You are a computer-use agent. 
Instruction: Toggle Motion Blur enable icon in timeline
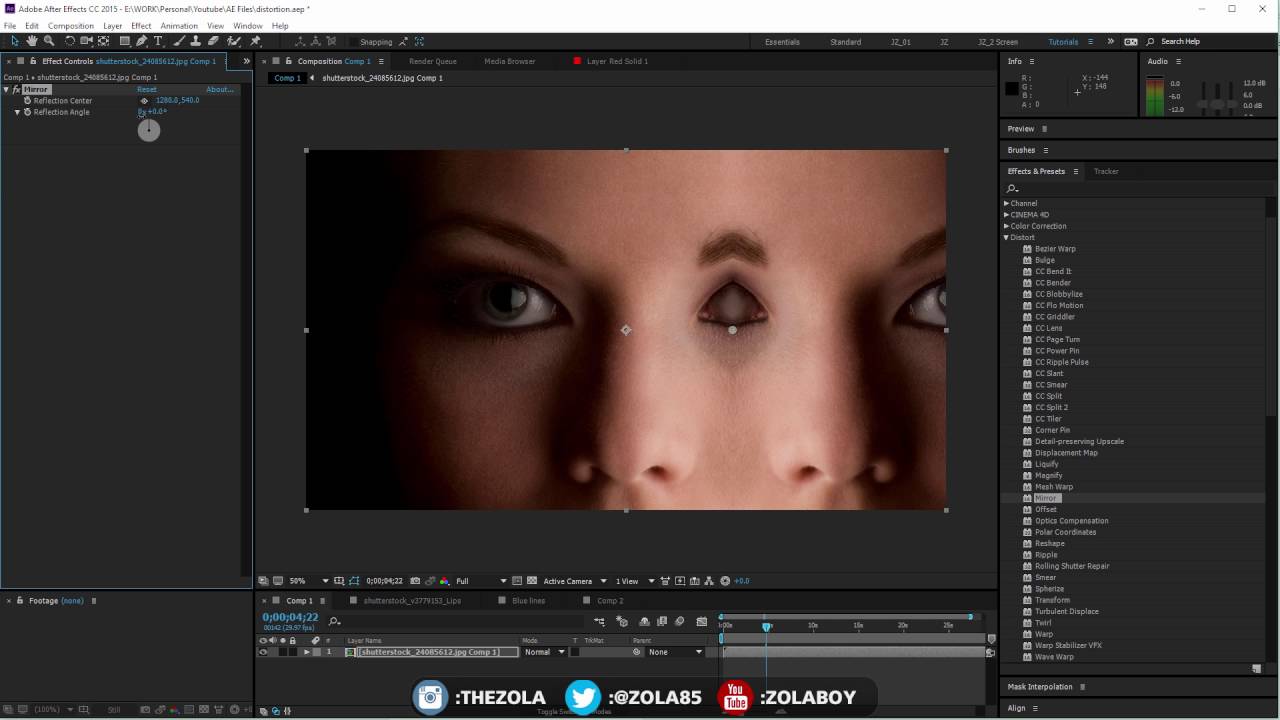[x=680, y=621]
